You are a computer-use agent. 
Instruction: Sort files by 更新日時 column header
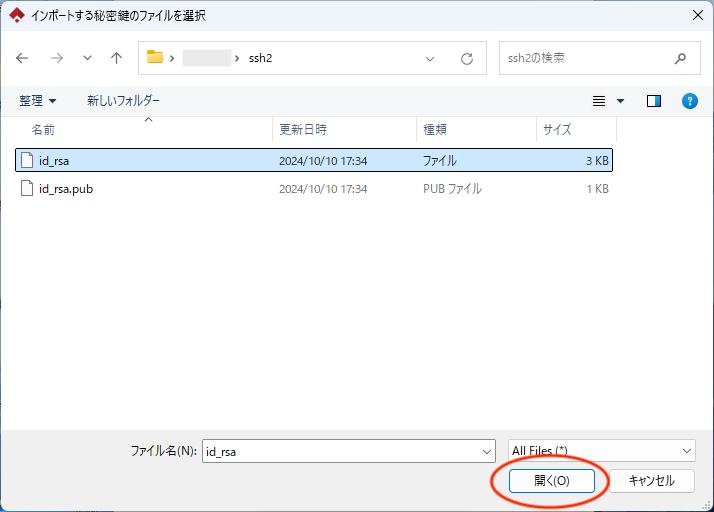click(303, 130)
